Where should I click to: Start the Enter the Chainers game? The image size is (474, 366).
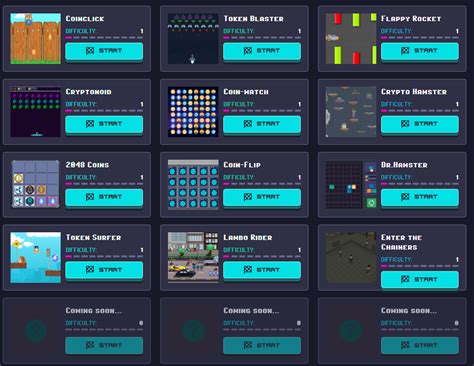coord(420,279)
